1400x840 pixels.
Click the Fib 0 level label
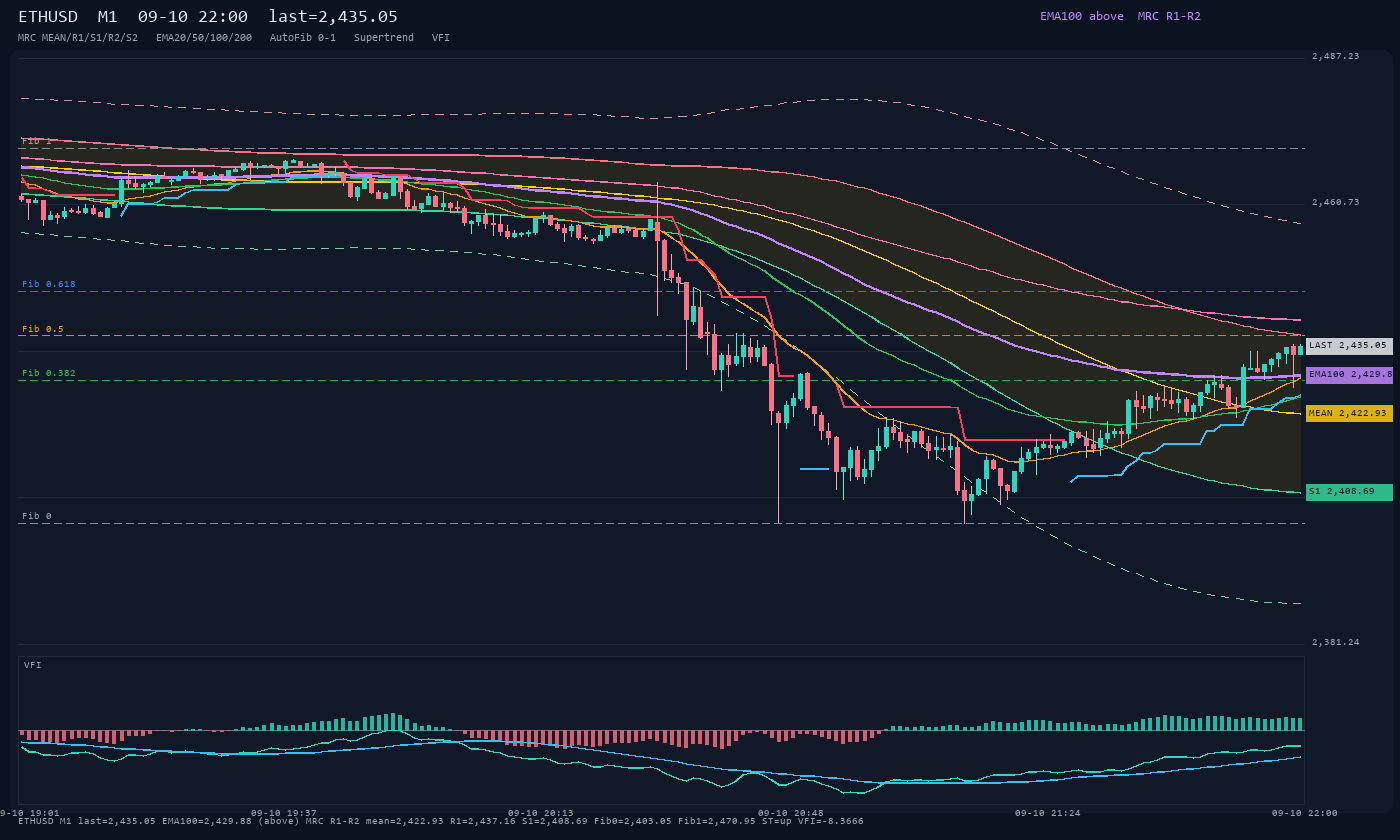(37, 516)
